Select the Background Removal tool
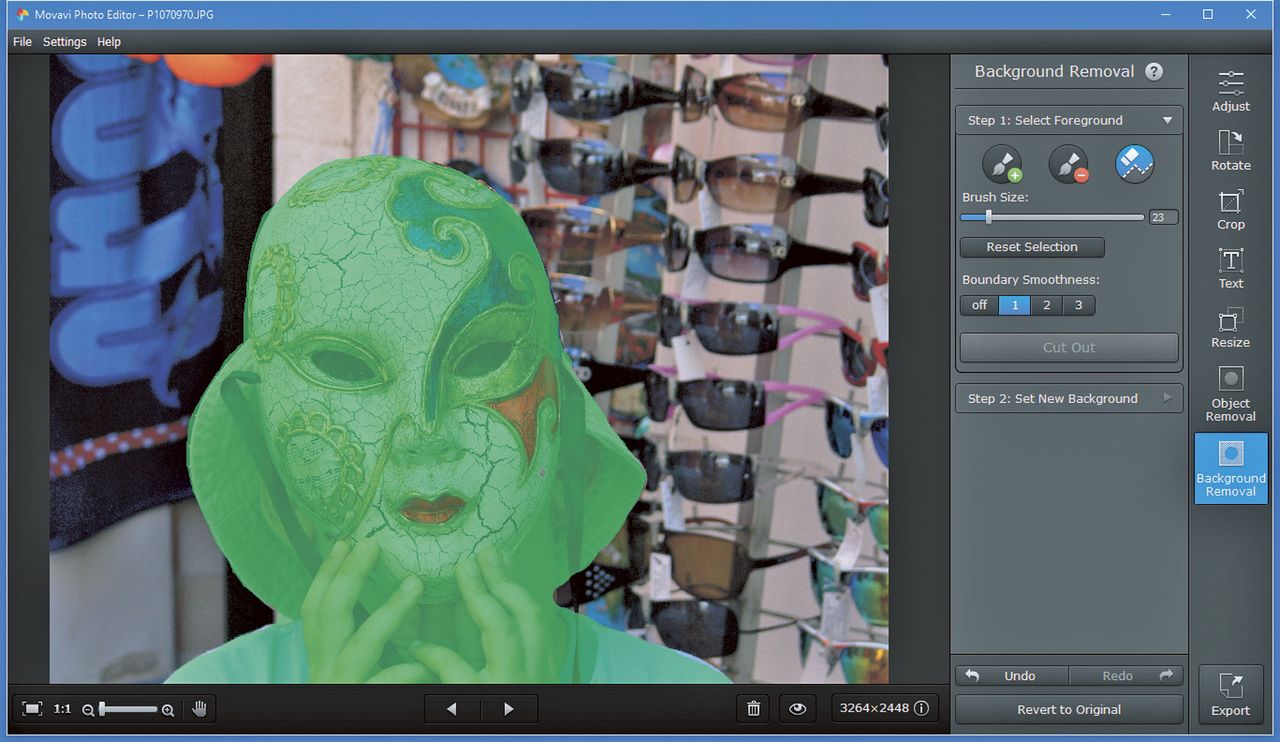 pyautogui.click(x=1231, y=468)
